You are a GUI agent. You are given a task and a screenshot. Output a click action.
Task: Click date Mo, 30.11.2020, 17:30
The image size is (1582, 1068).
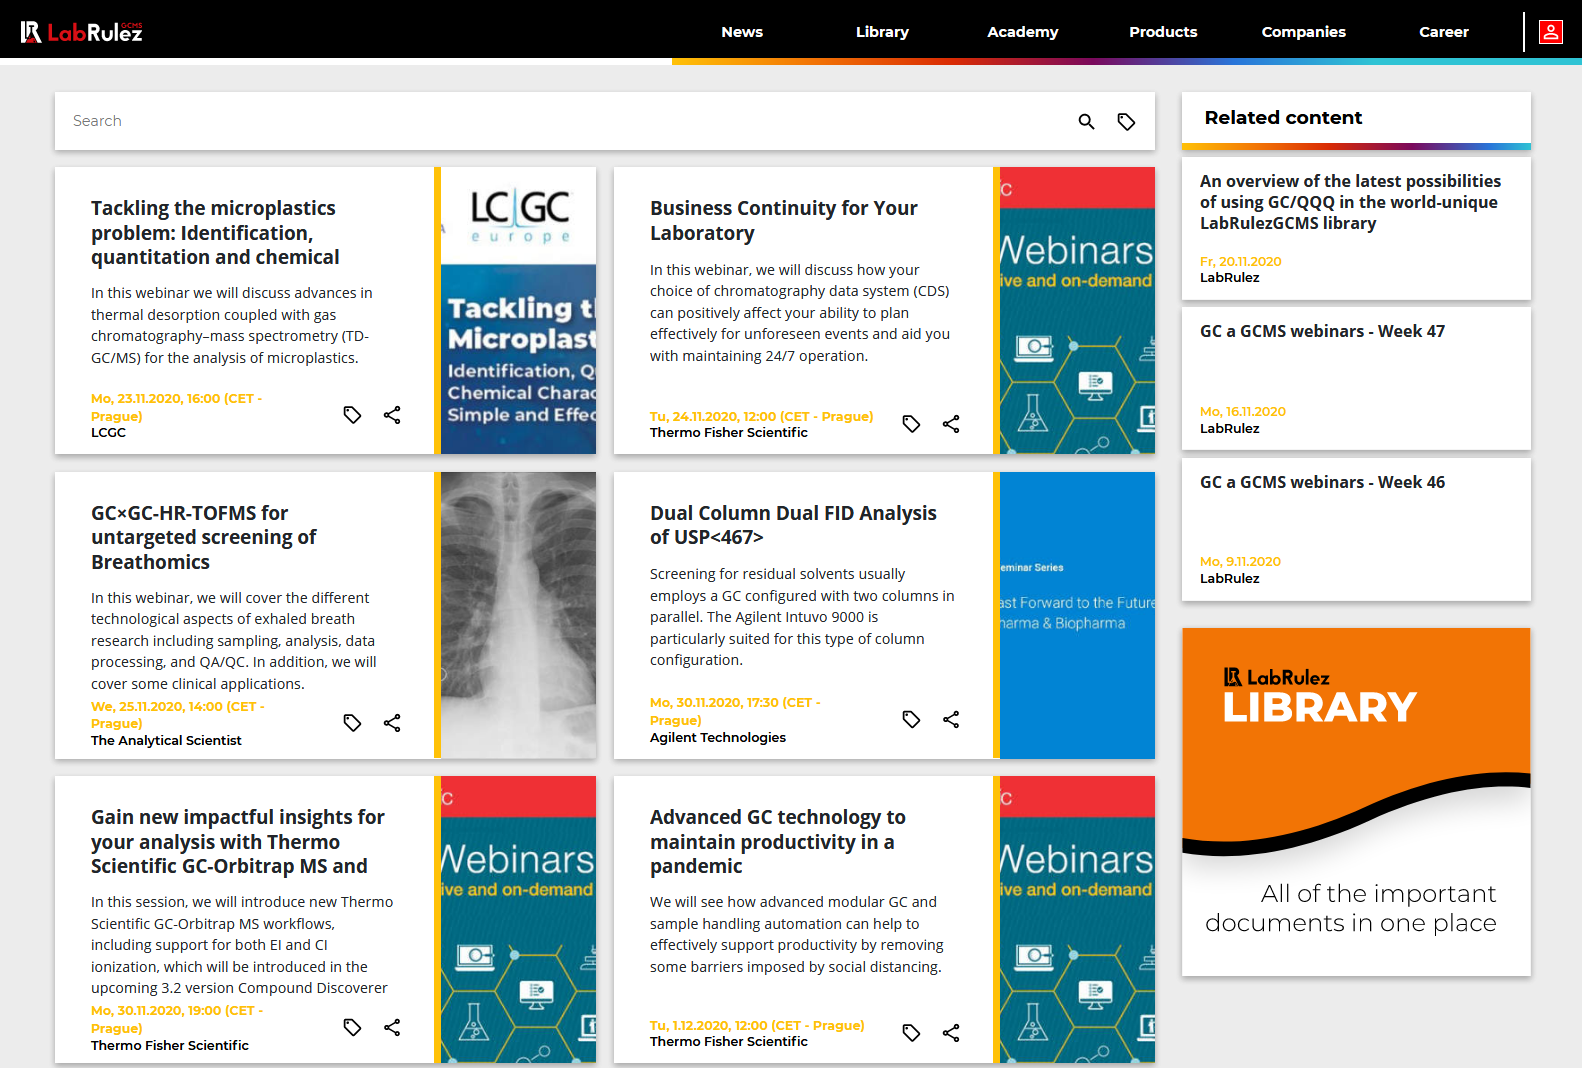pyautogui.click(x=735, y=711)
